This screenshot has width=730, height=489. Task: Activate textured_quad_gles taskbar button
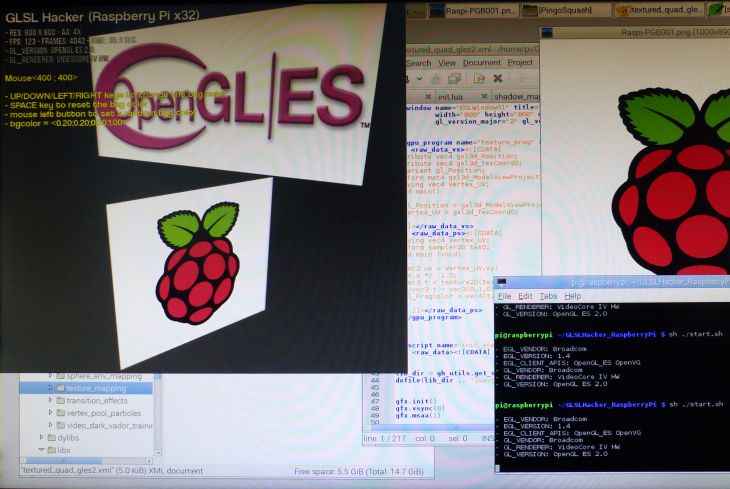pyautogui.click(x=659, y=10)
